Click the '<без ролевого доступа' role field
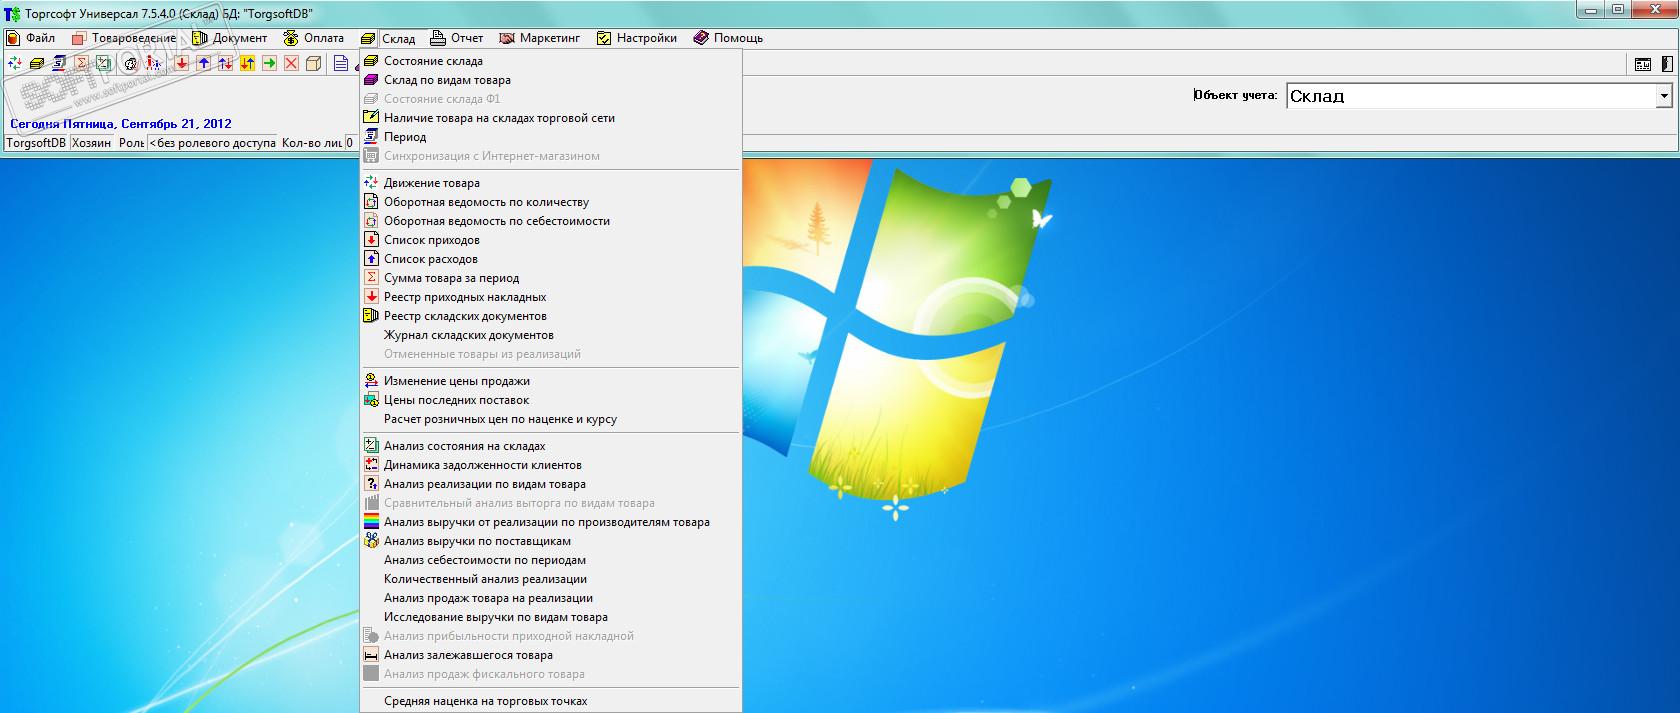The width and height of the screenshot is (1680, 713). (212, 143)
